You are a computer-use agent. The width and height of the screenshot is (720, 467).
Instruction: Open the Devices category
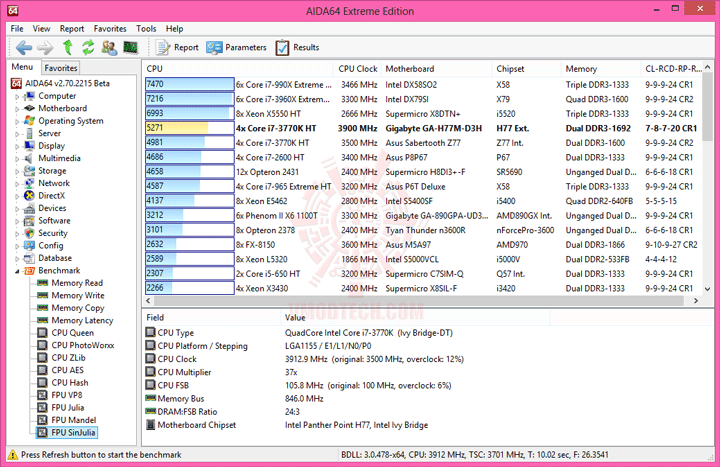click(x=52, y=208)
